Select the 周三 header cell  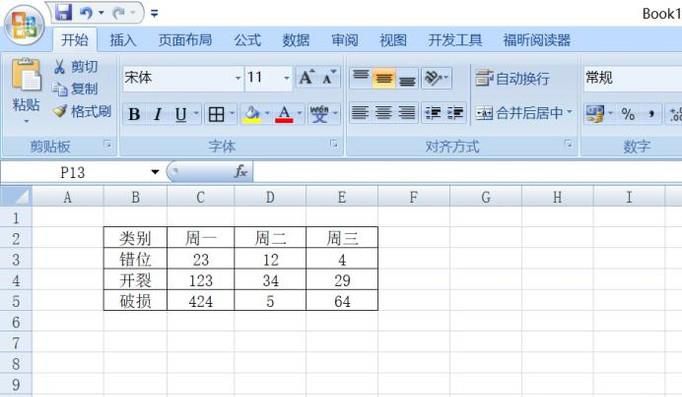(342, 238)
